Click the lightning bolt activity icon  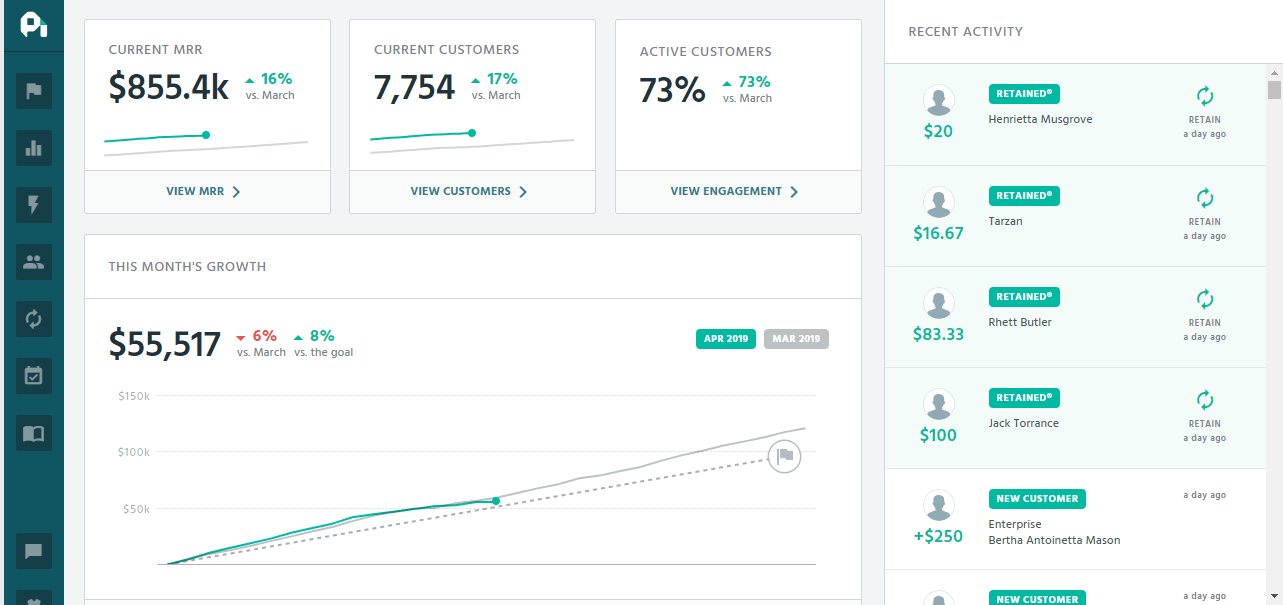coord(33,205)
